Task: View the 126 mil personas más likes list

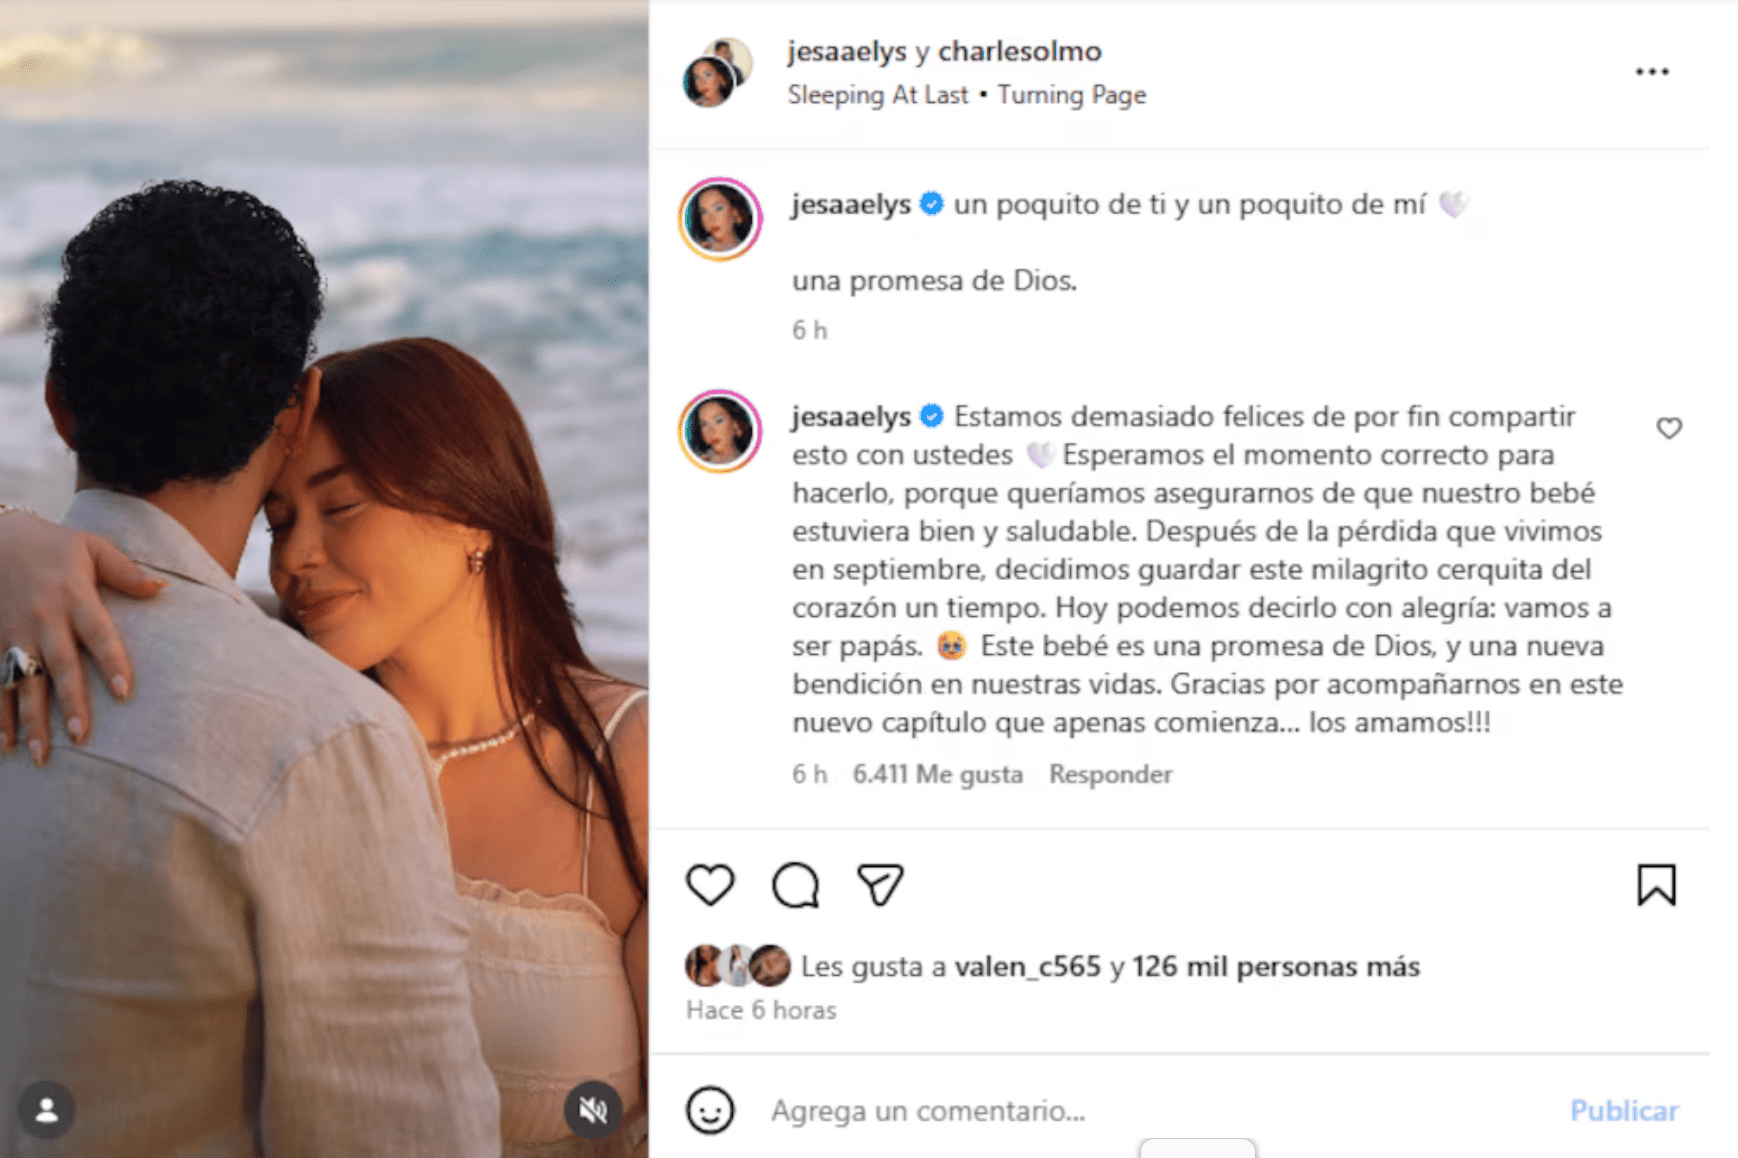Action: click(1276, 967)
